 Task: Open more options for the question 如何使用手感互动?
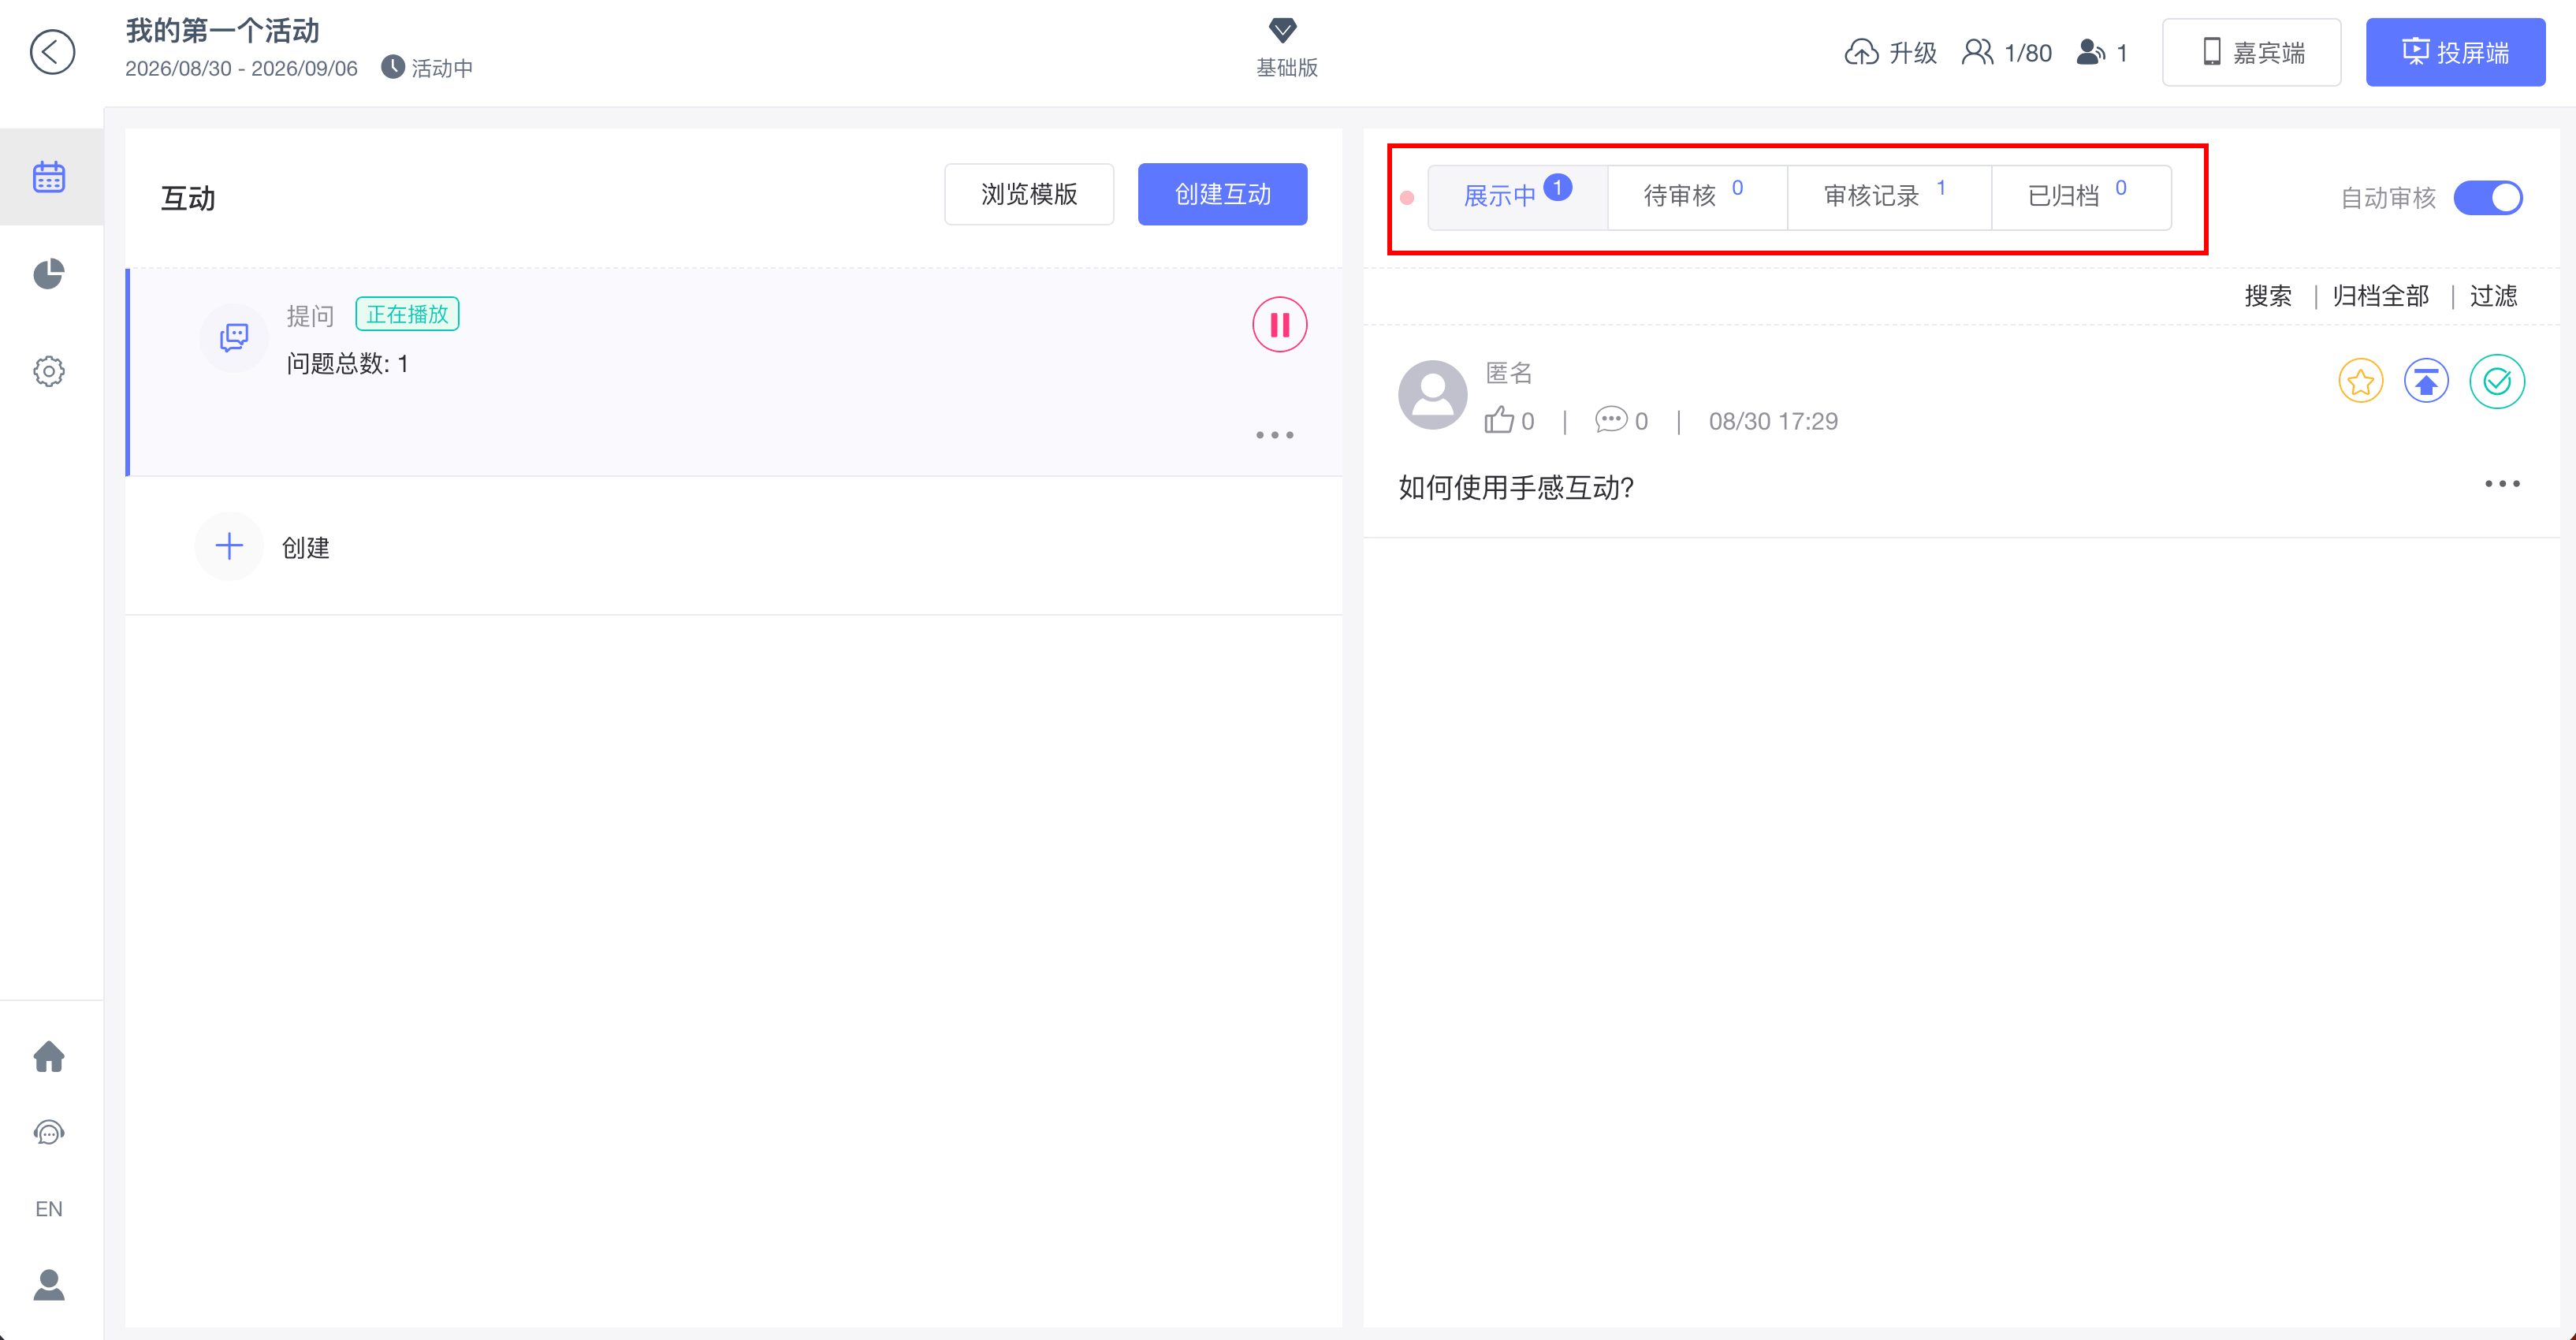click(2502, 484)
